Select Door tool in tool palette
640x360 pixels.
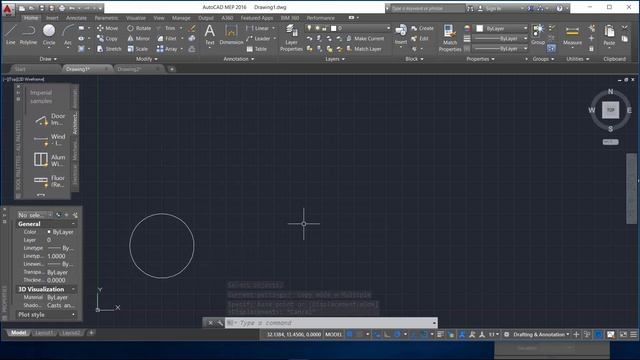[50, 119]
